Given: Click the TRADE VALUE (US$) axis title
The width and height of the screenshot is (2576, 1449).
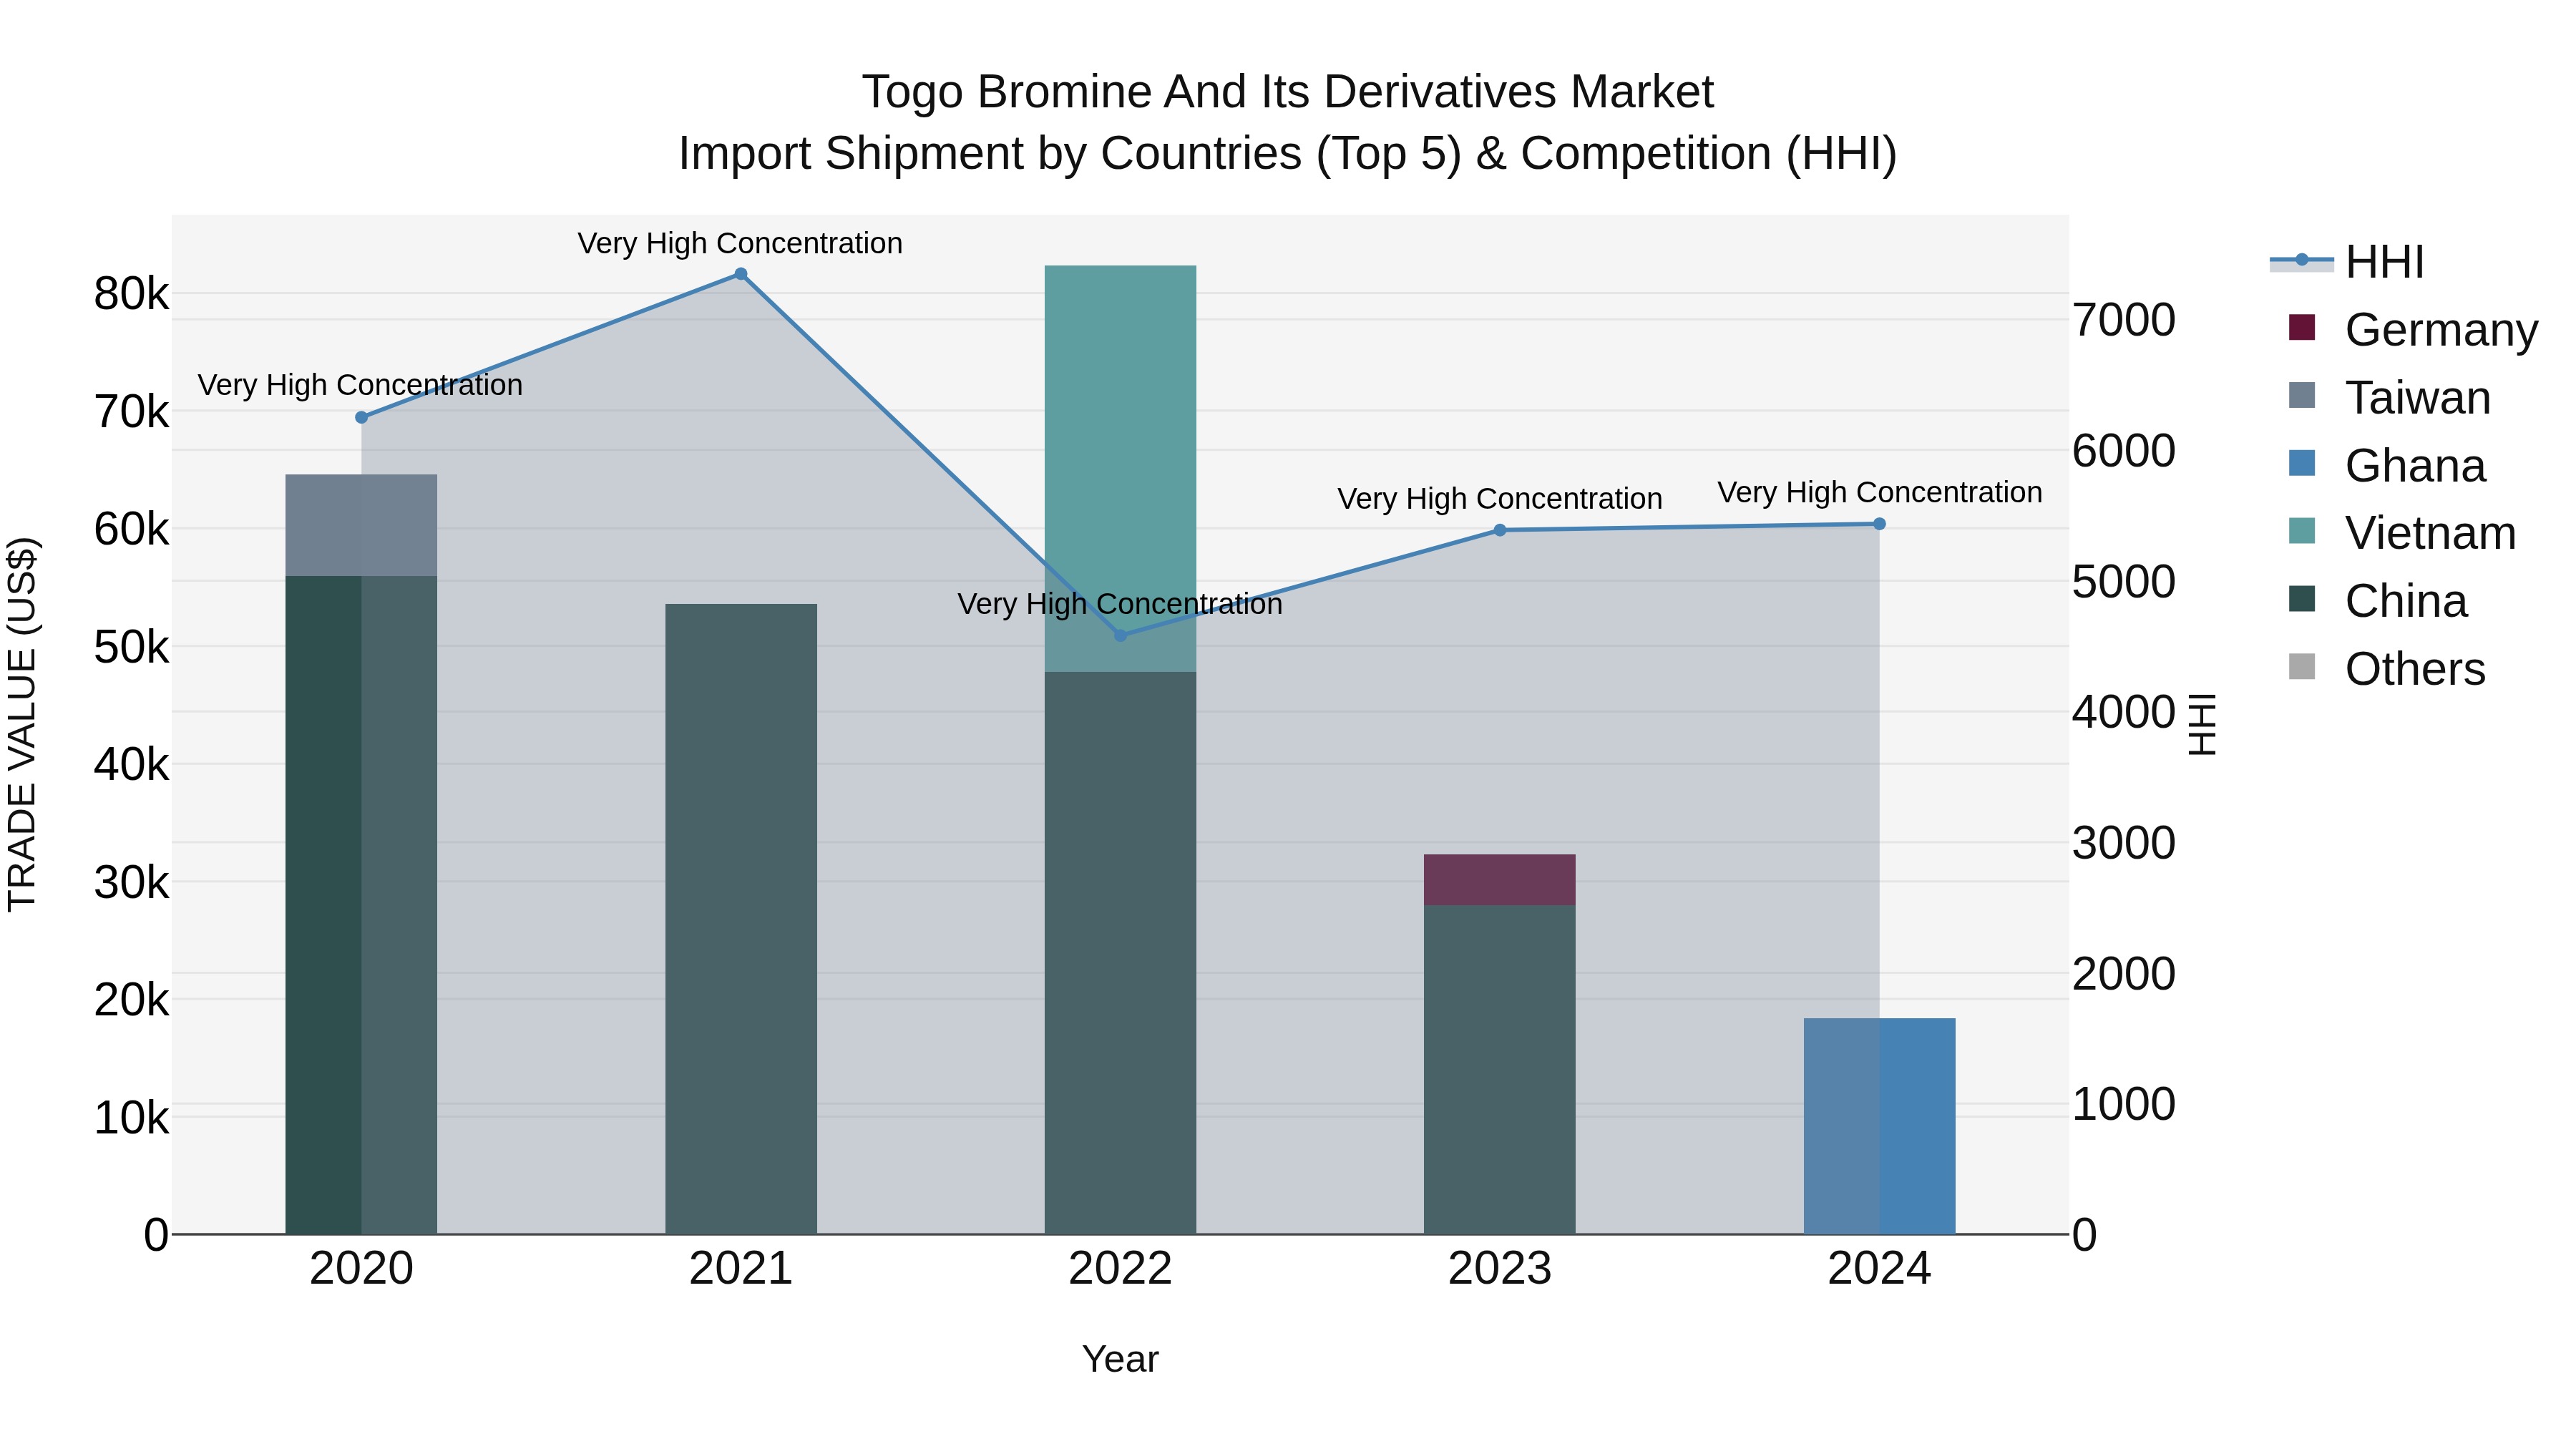Looking at the screenshot, I should 22,724.
